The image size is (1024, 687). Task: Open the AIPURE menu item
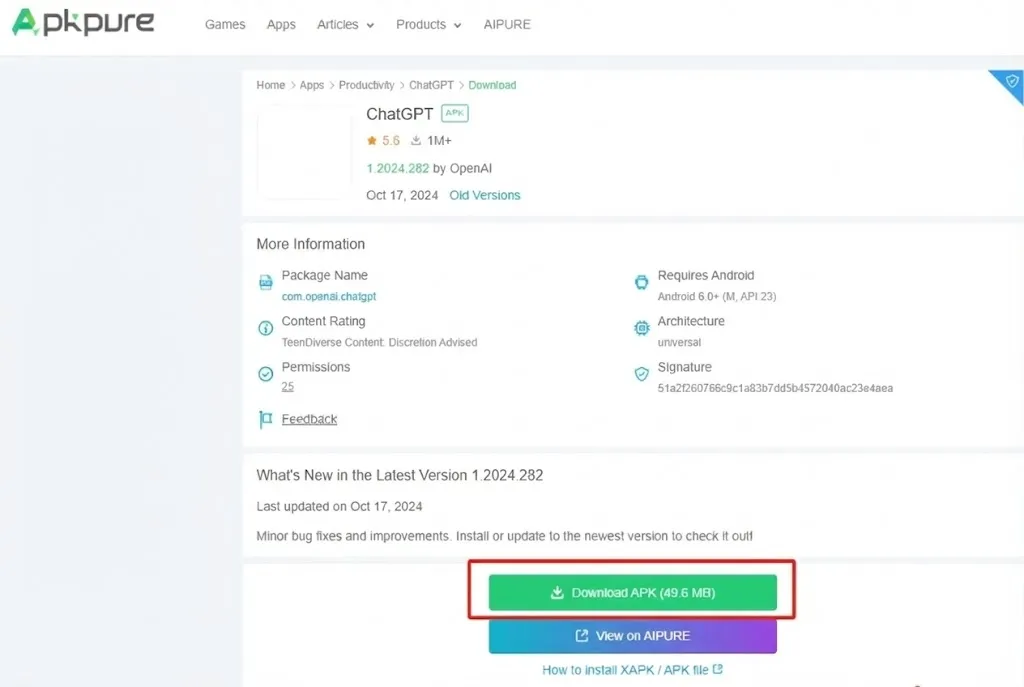tap(507, 24)
